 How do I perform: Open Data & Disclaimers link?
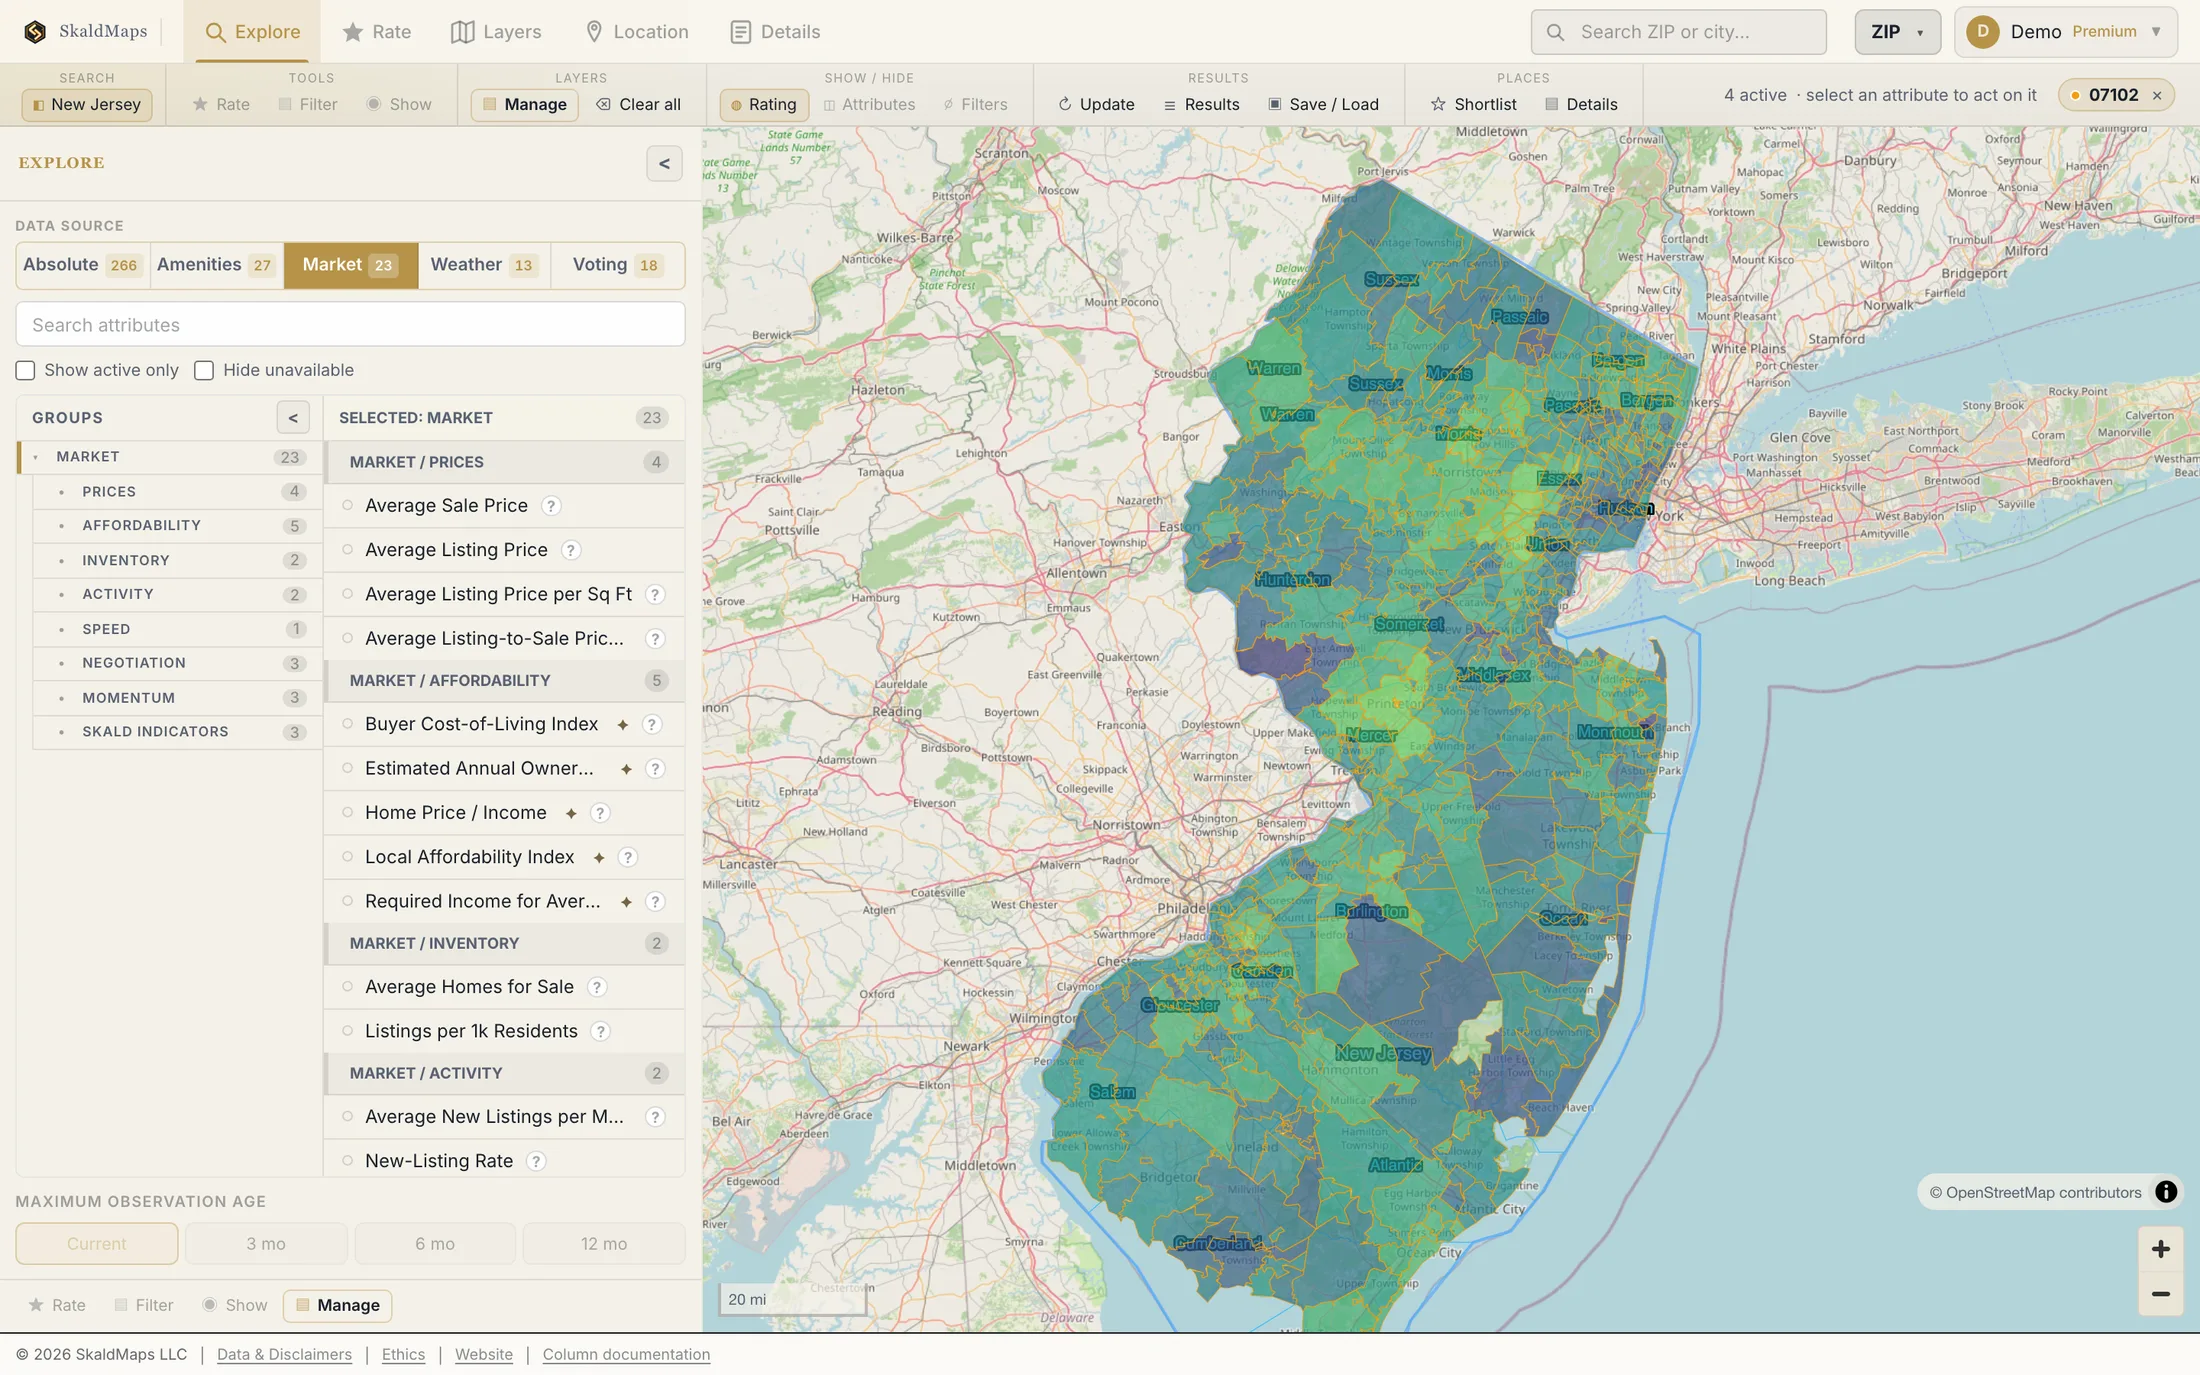tap(284, 1354)
